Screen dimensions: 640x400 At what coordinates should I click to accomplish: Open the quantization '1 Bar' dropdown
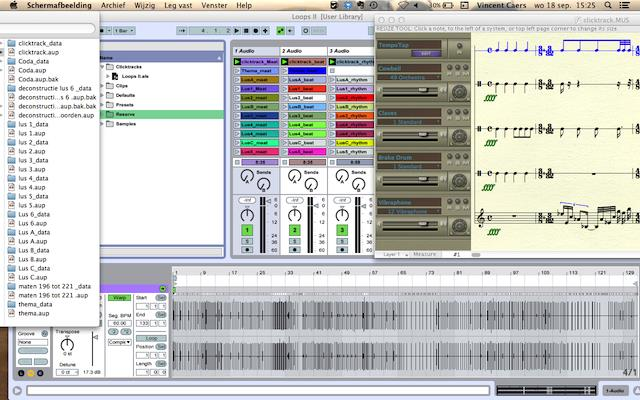coord(125,31)
